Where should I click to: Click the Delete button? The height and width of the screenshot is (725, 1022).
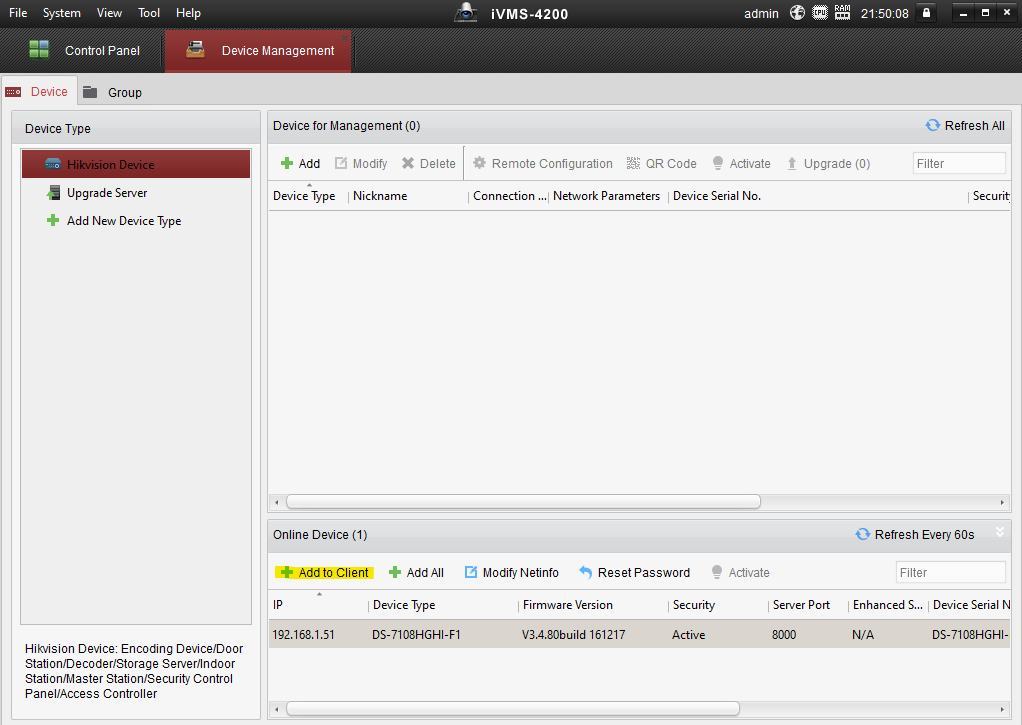pos(429,164)
